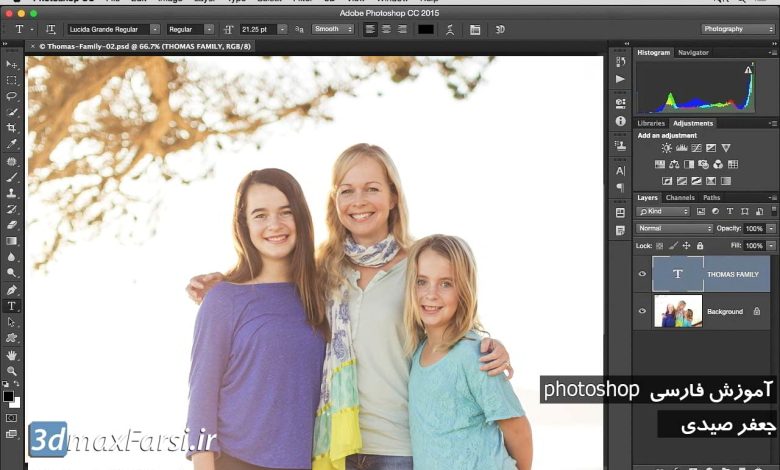Select the Crop tool
The width and height of the screenshot is (780, 470).
coord(11,128)
